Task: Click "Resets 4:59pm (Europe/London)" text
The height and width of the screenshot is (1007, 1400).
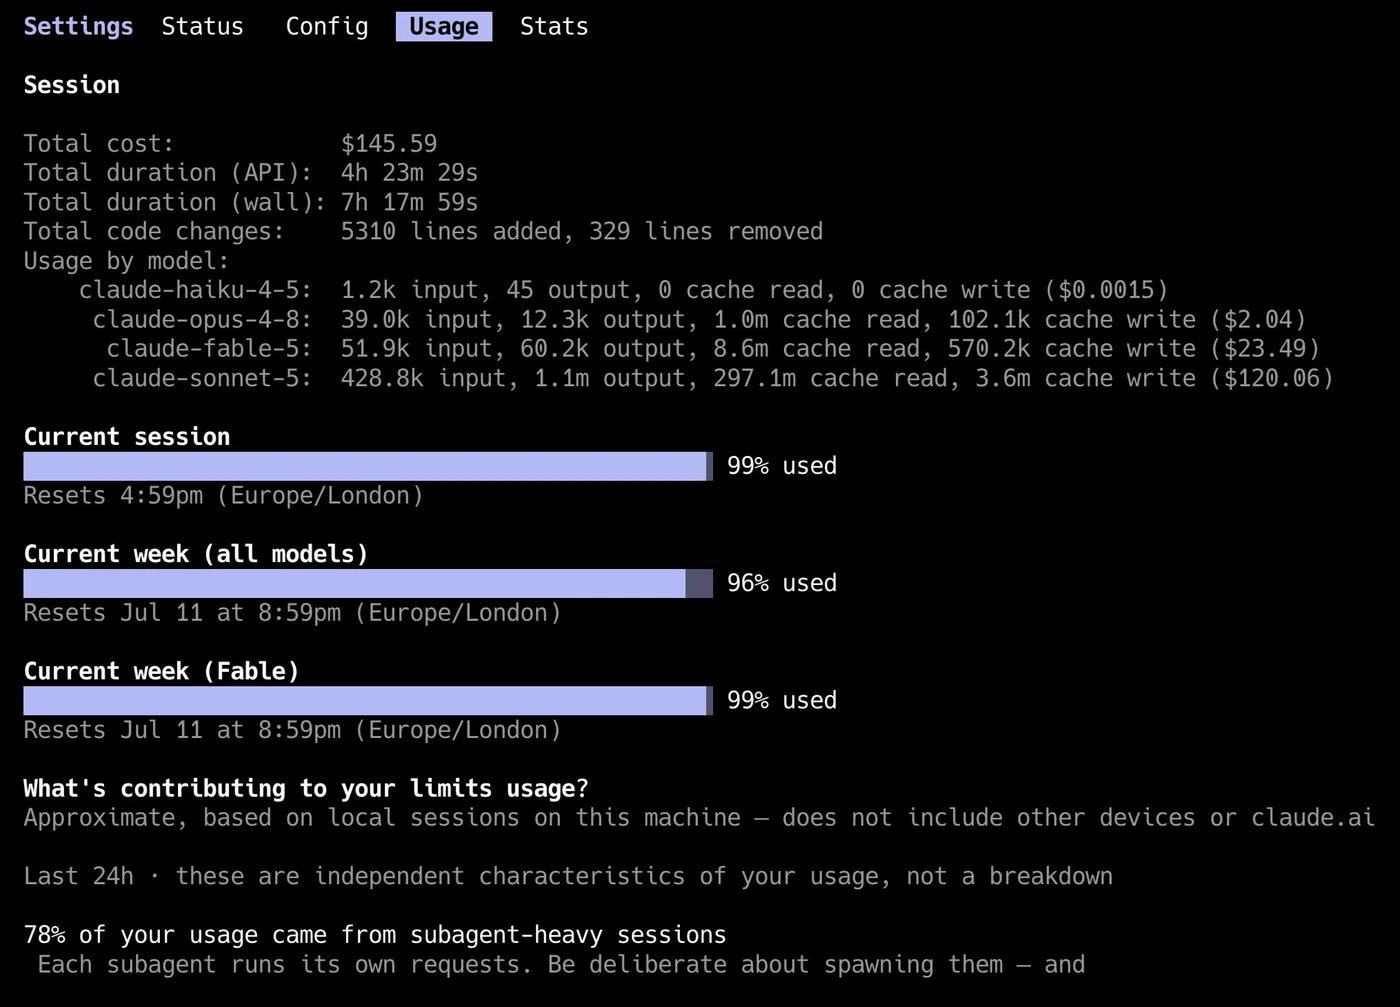Action: pos(223,496)
